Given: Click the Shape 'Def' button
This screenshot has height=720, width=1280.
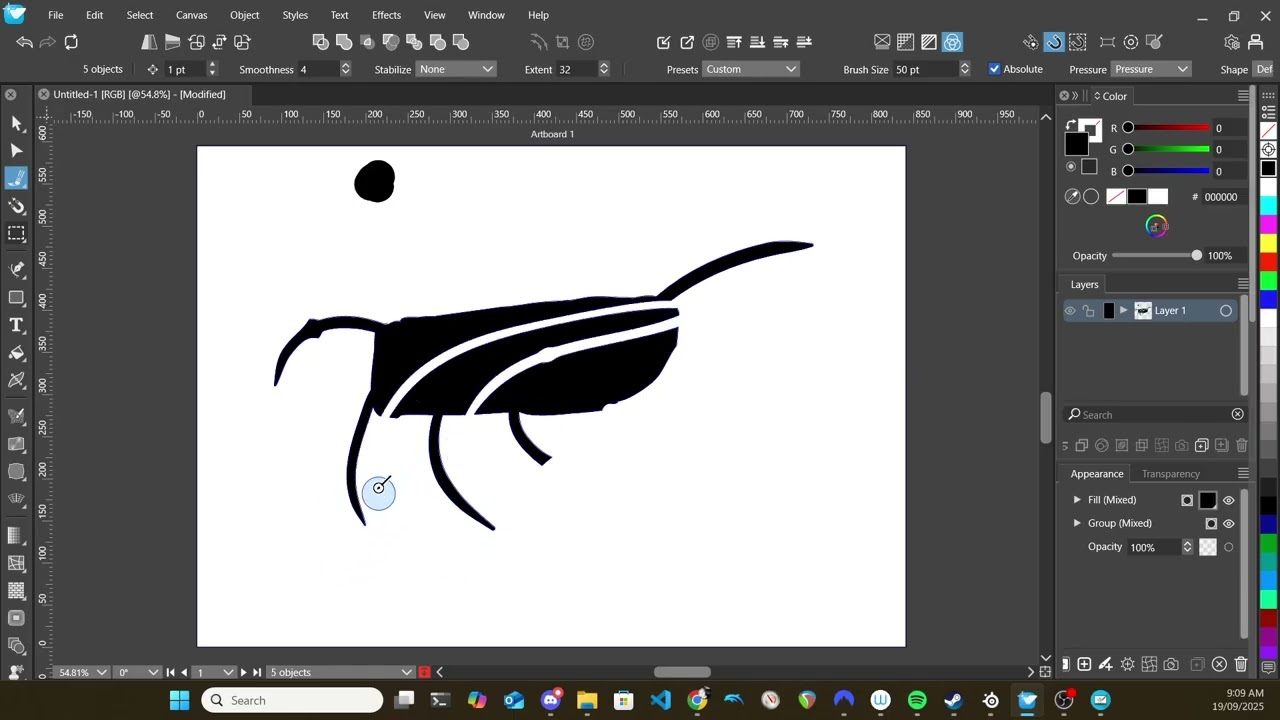Looking at the screenshot, I should (x=1264, y=69).
